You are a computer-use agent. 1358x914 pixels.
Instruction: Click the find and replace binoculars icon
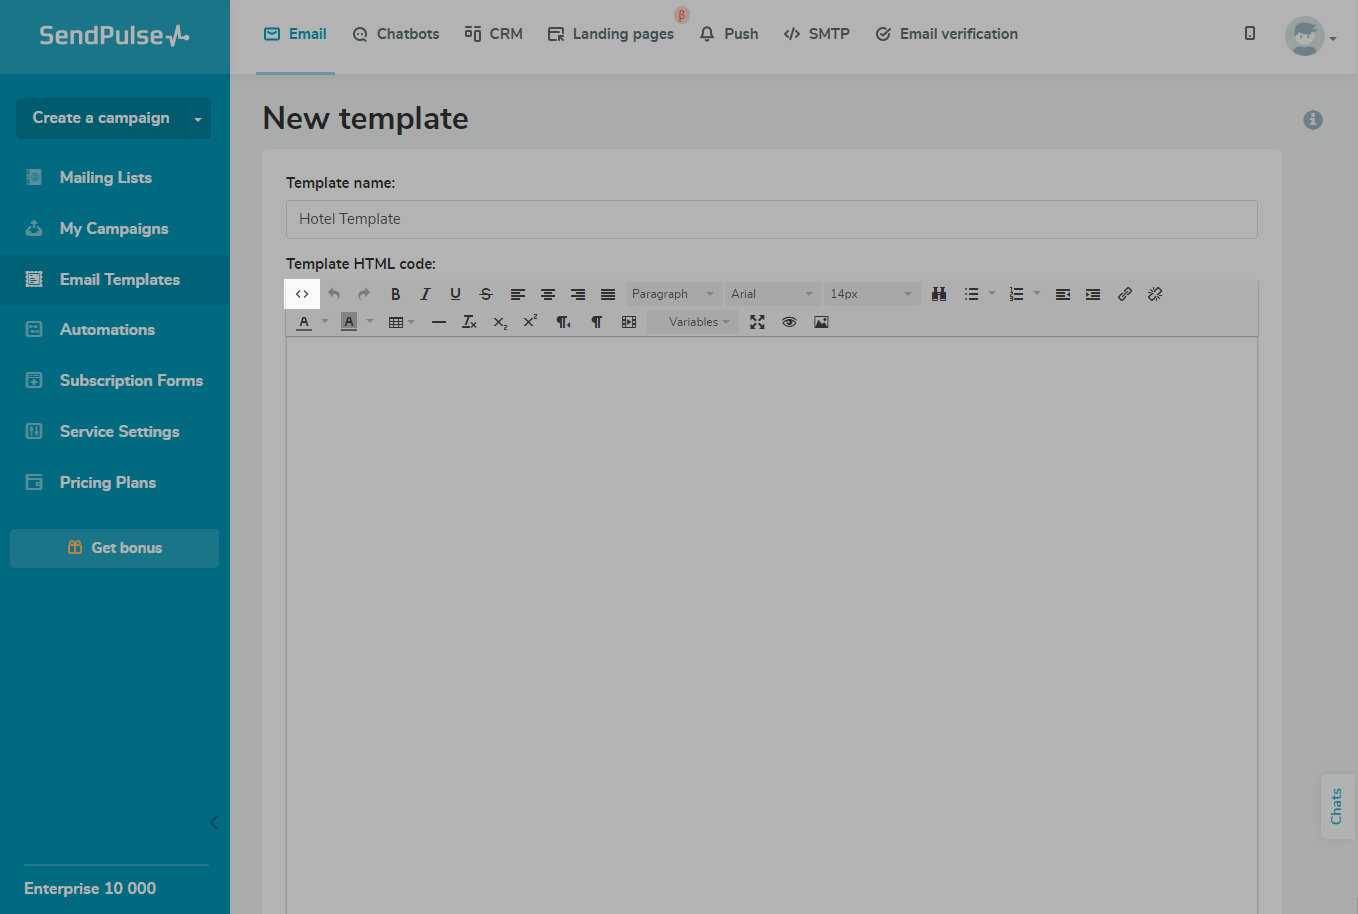pos(939,294)
